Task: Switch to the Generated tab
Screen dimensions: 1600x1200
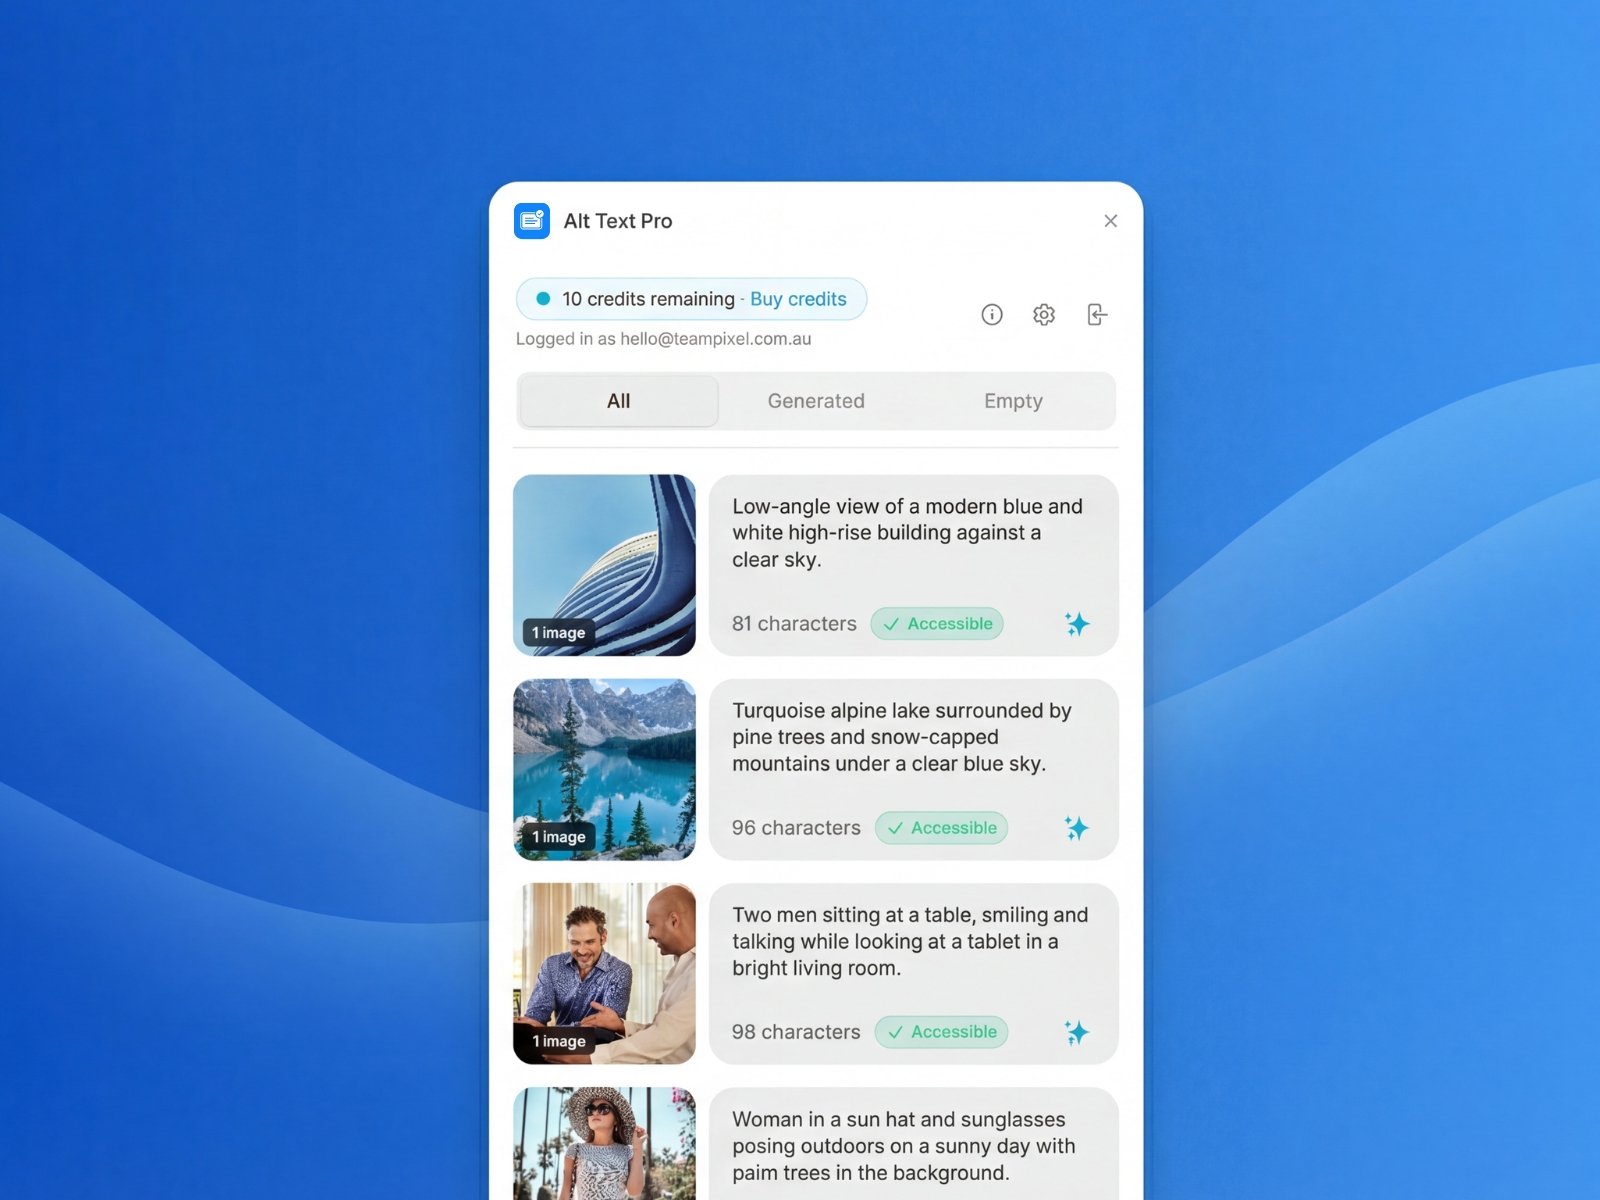Action: click(x=816, y=401)
